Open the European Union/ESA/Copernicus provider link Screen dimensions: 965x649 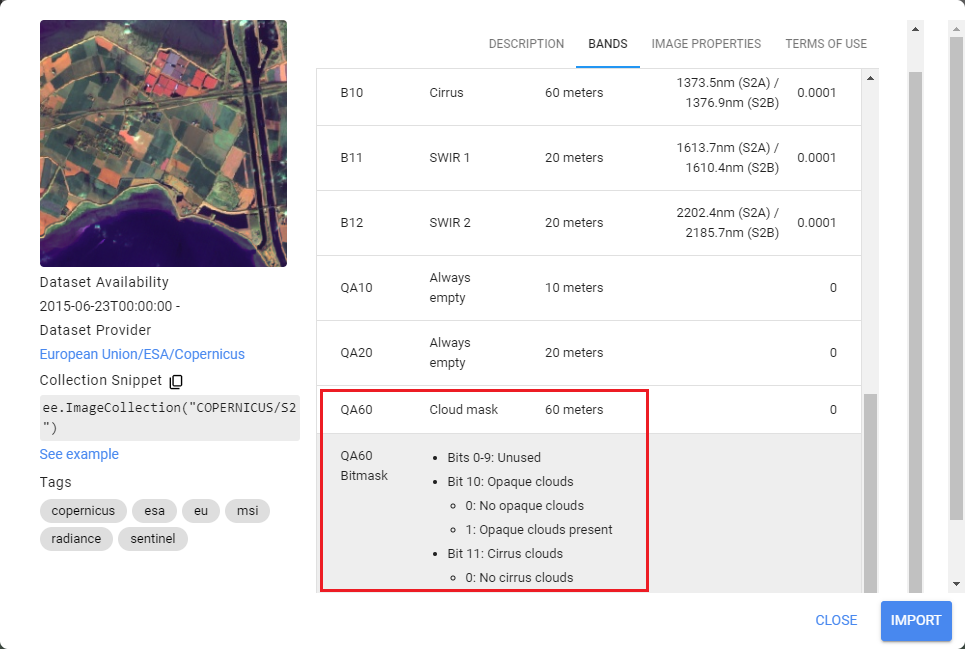point(142,354)
